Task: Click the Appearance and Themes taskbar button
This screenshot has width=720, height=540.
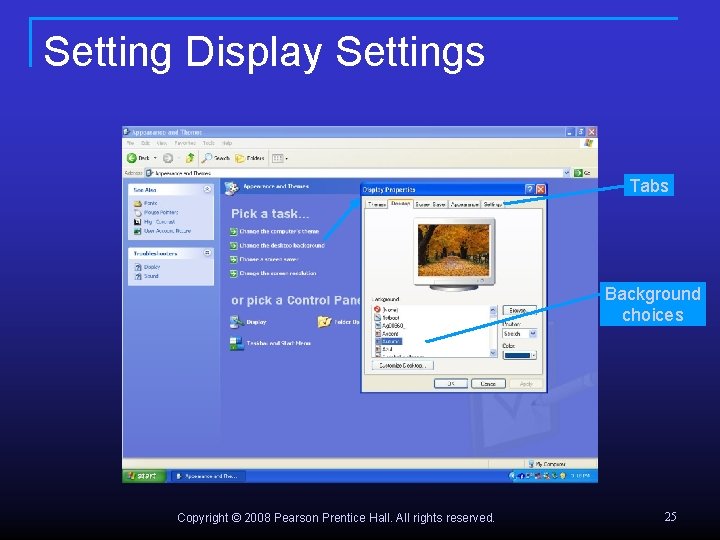Action: click(208, 476)
